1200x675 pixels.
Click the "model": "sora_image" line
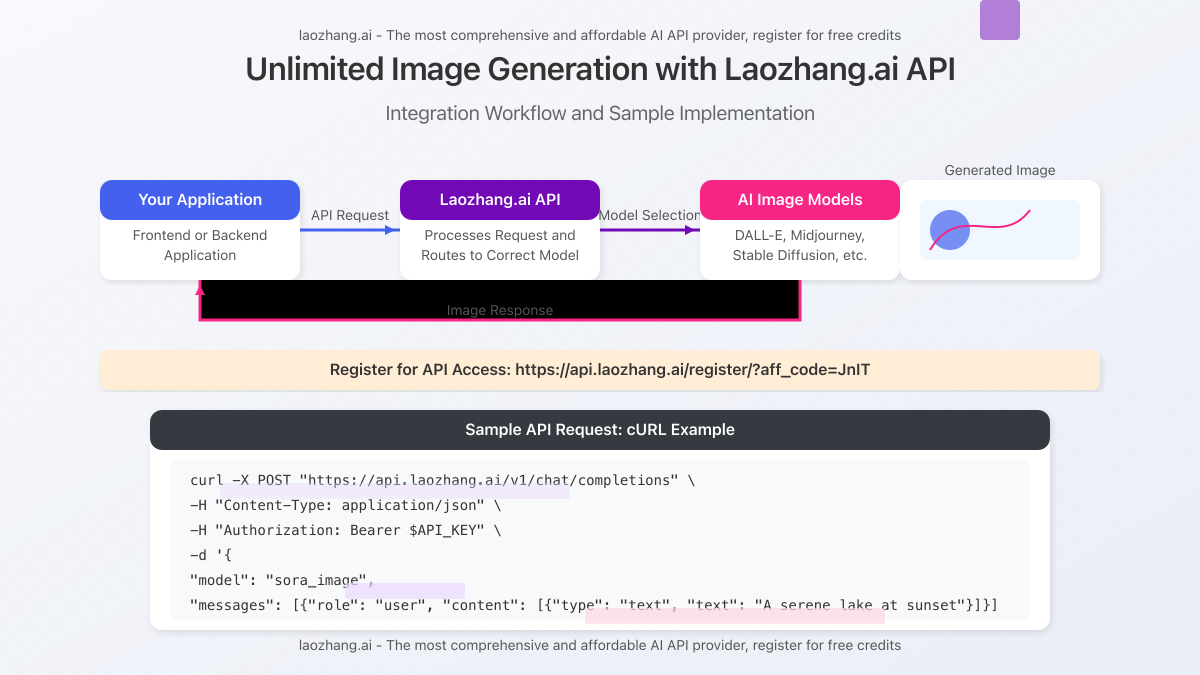coord(282,580)
